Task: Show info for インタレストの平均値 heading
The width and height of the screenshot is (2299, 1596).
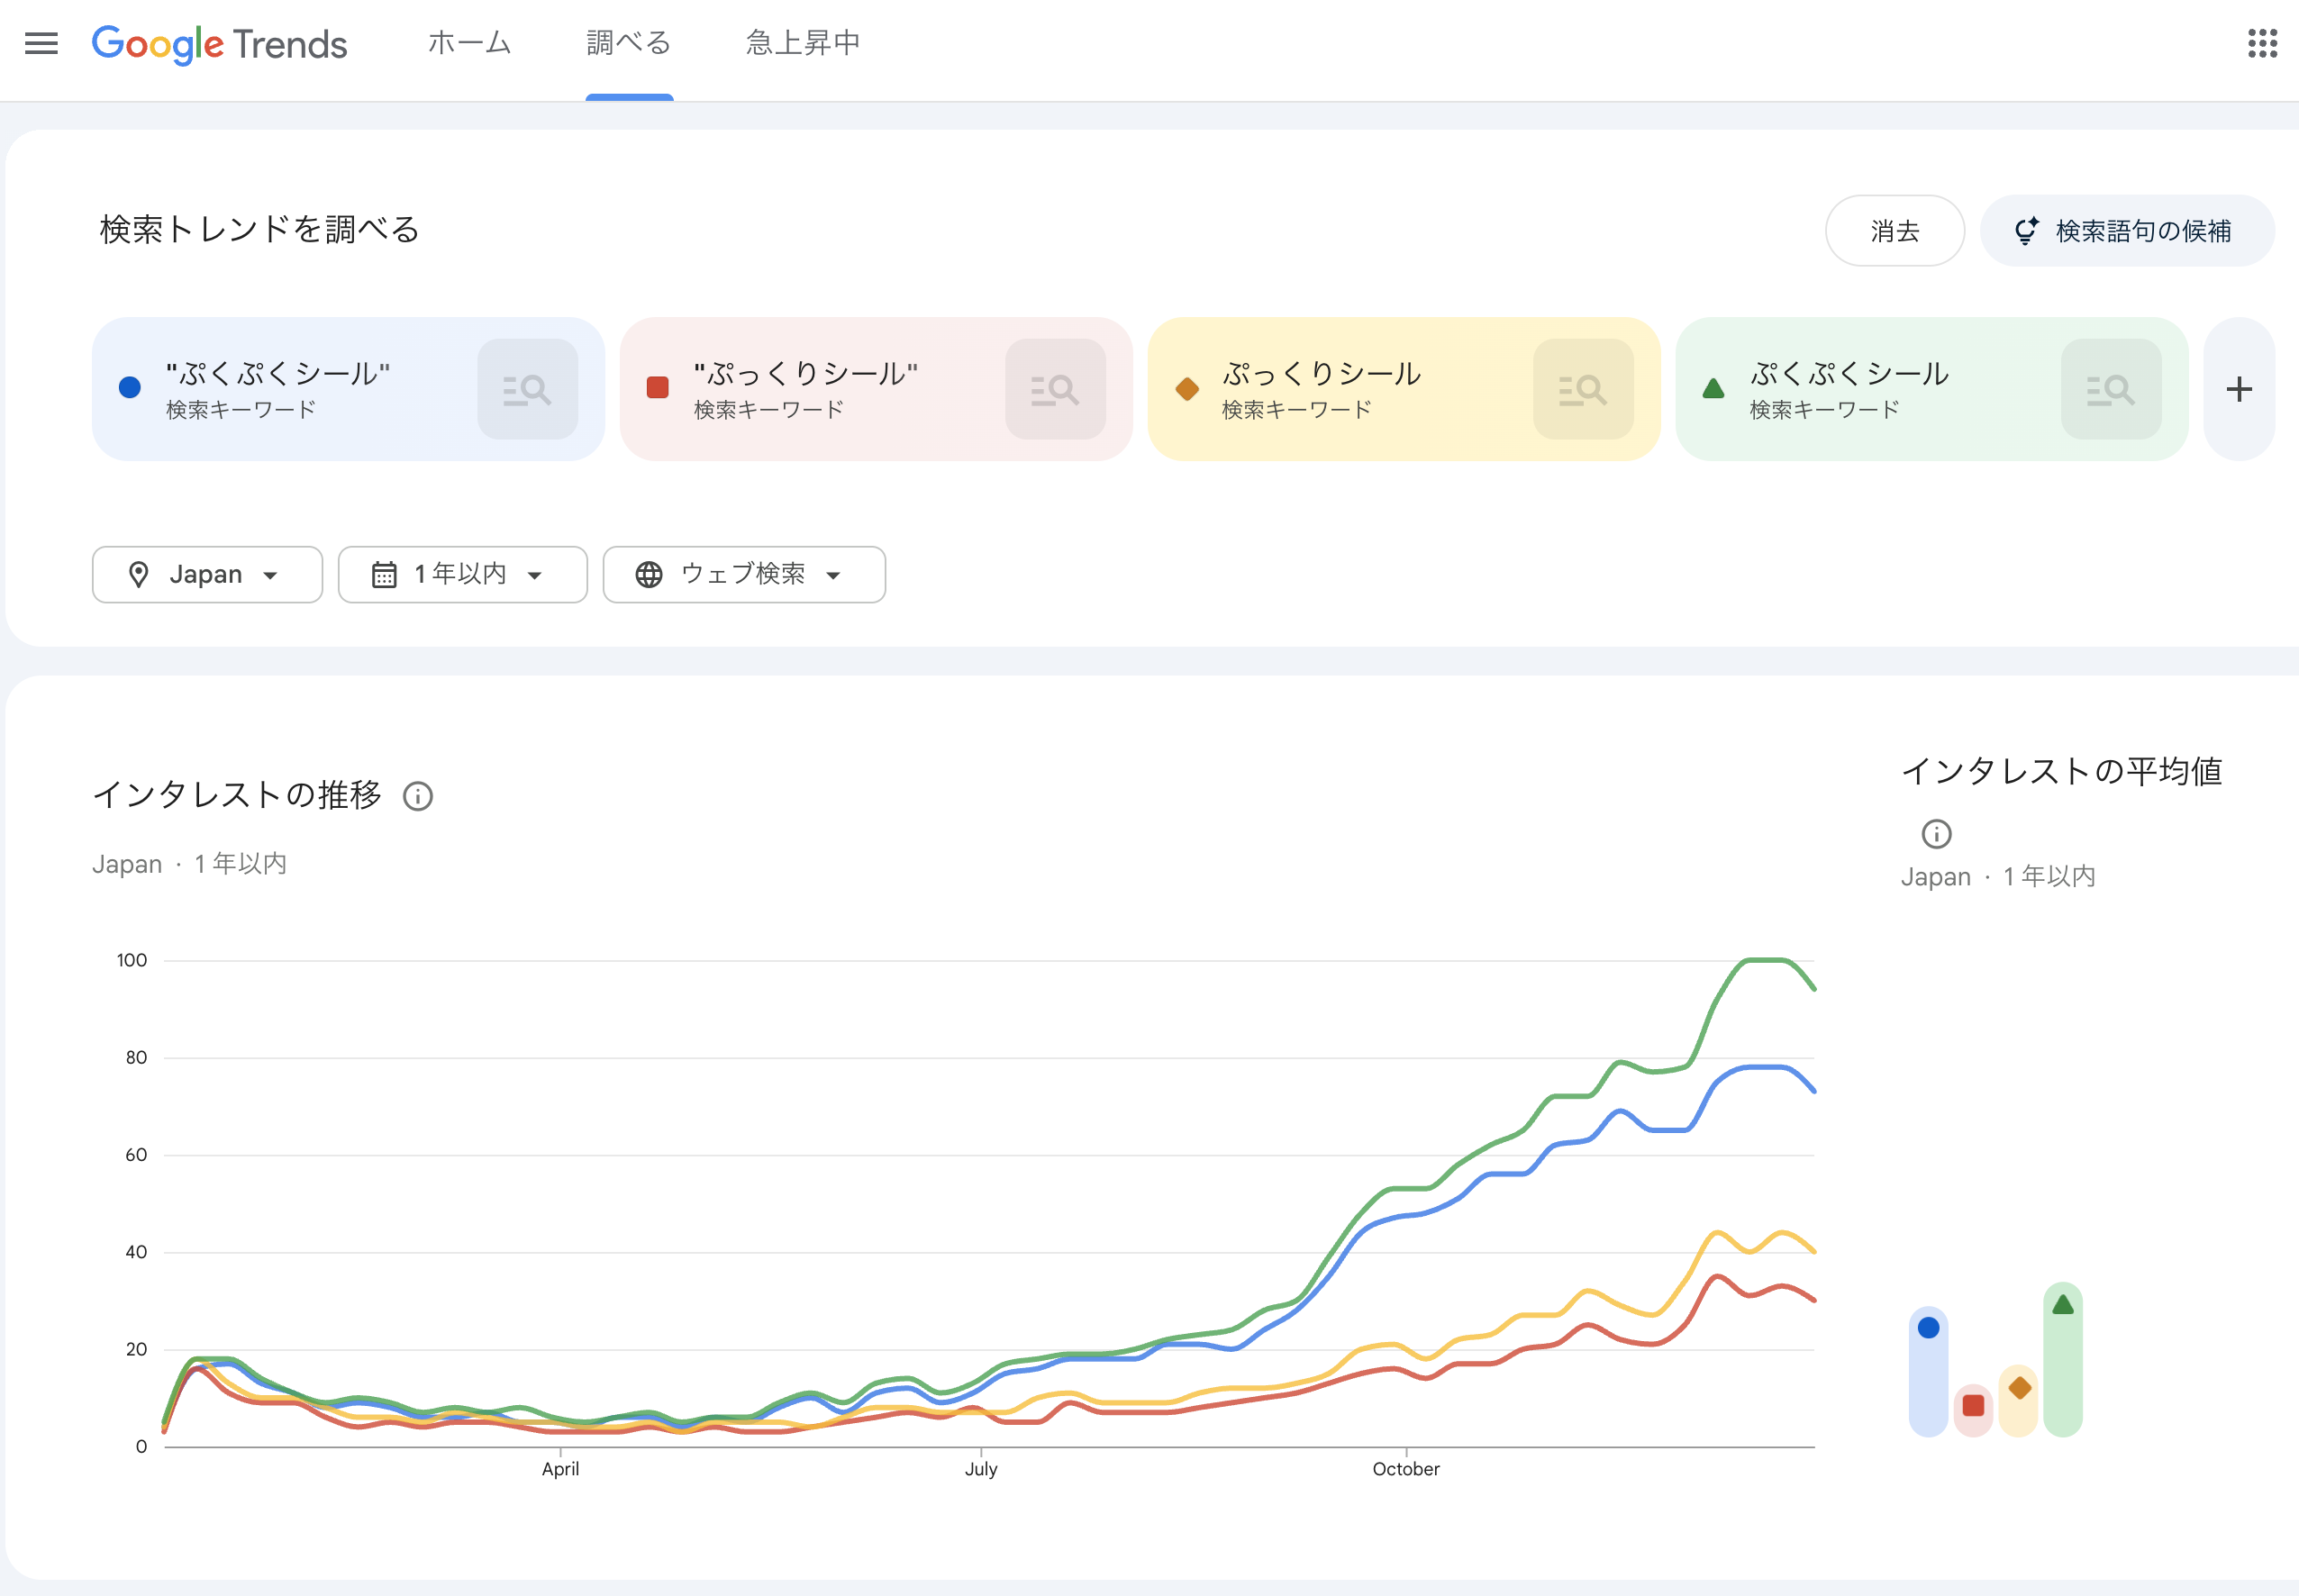Action: pos(1936,833)
